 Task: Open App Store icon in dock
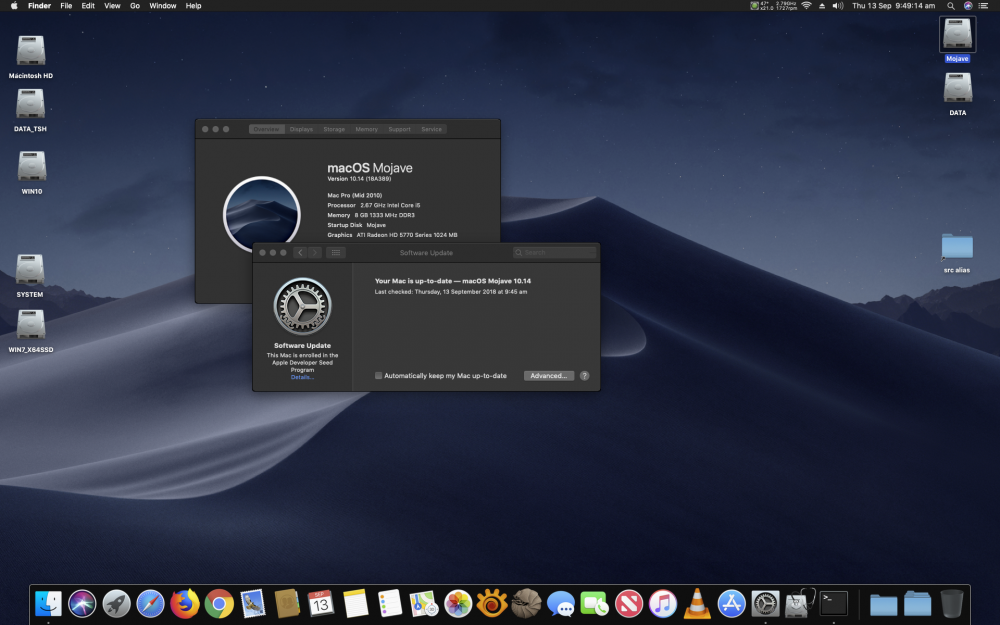pos(732,603)
